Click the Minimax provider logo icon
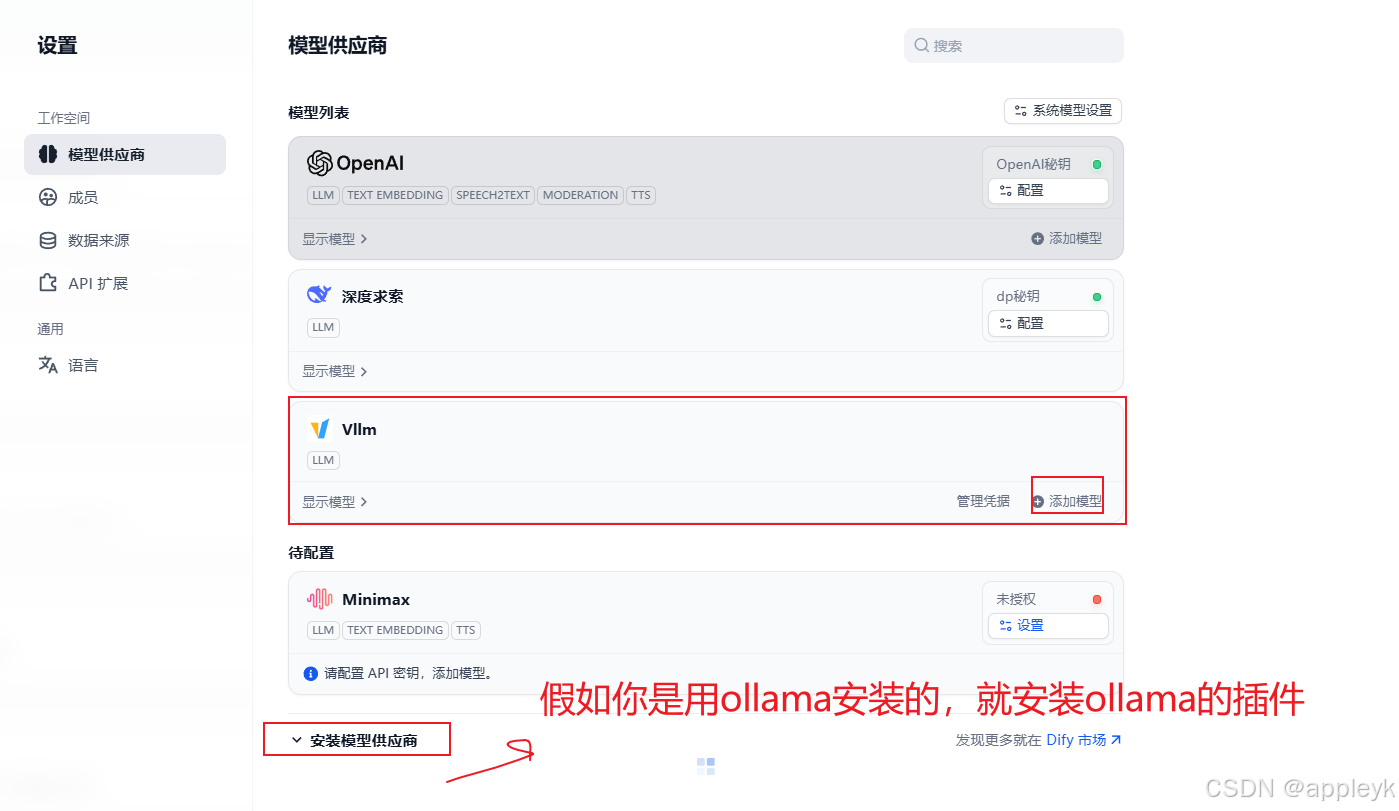Screen dimensions: 1399x811 [x=319, y=598]
